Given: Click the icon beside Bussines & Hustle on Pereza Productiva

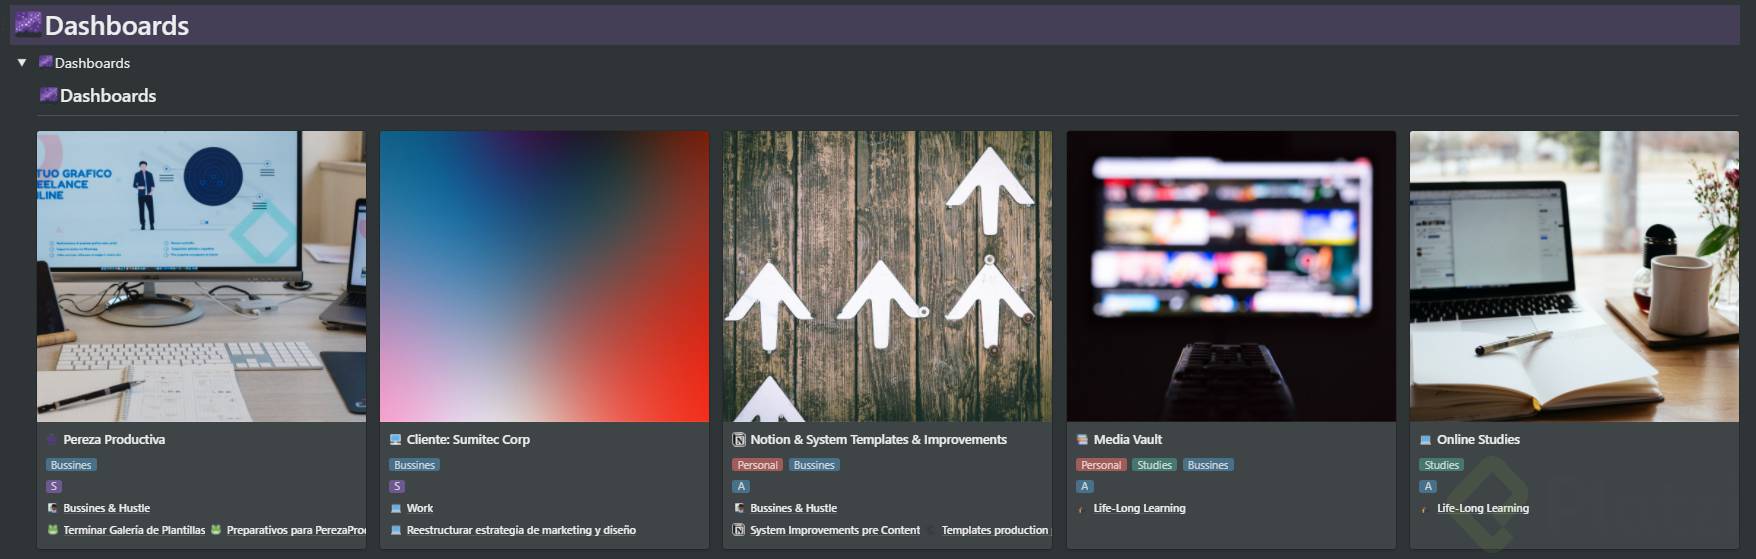Looking at the screenshot, I should (x=53, y=508).
